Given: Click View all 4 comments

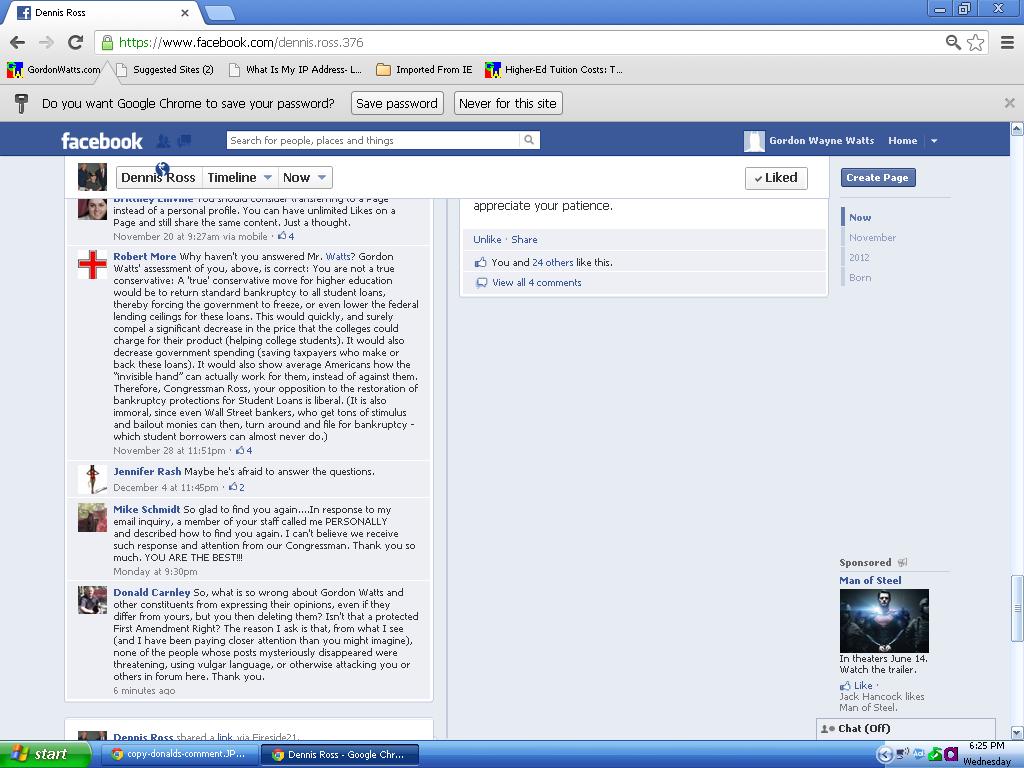Looking at the screenshot, I should point(537,283).
